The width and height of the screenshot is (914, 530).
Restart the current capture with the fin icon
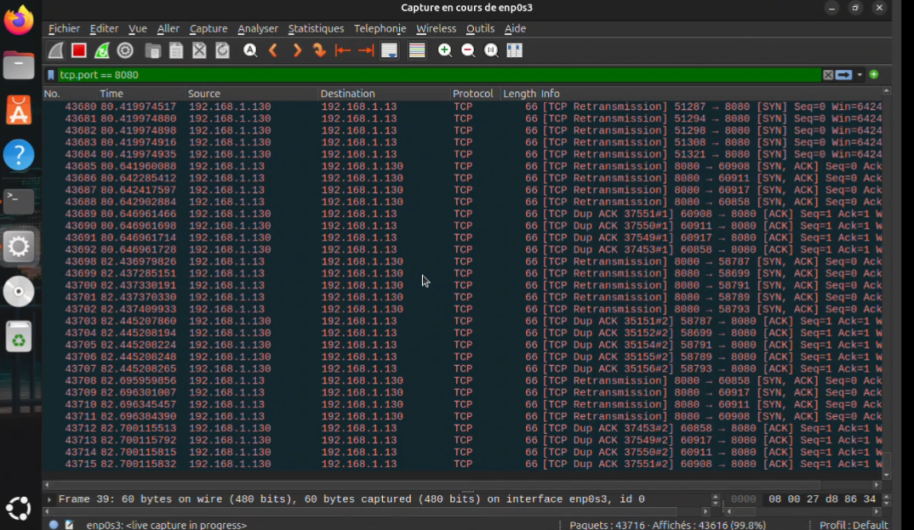102,50
